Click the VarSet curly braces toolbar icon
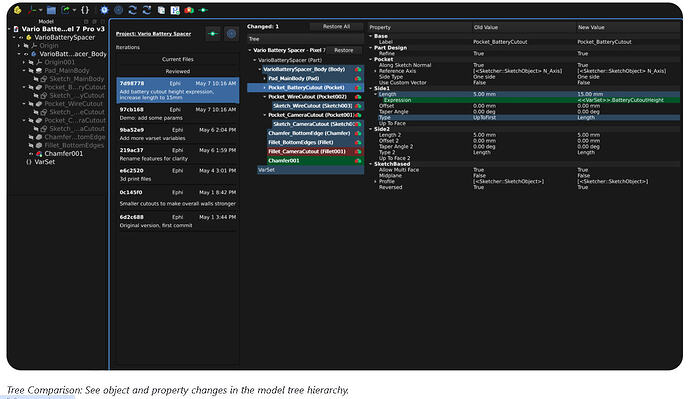Image resolution: width=690 pixels, height=399 pixels. 85,10
